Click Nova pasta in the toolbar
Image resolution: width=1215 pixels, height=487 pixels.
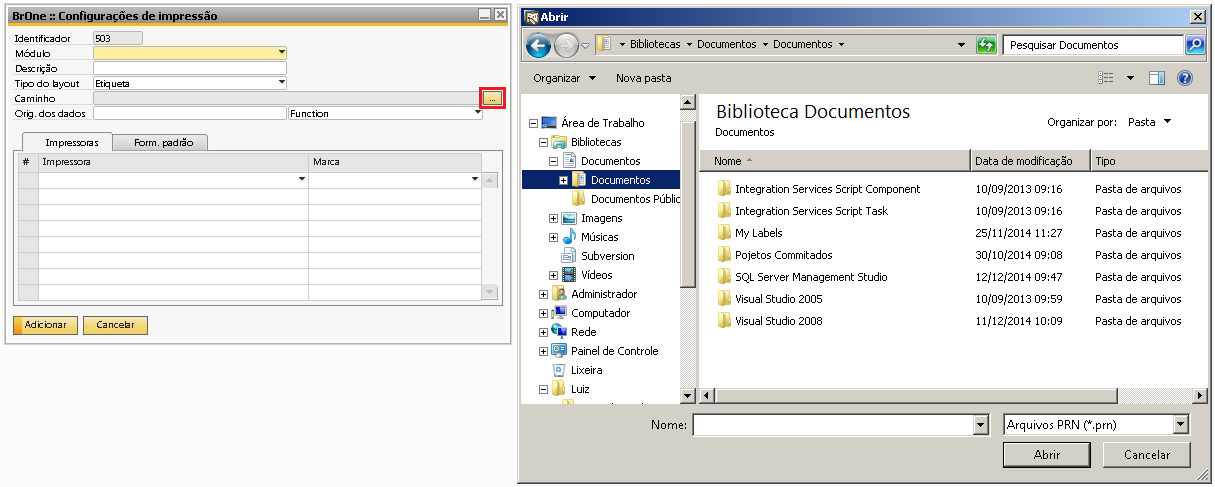[x=644, y=78]
